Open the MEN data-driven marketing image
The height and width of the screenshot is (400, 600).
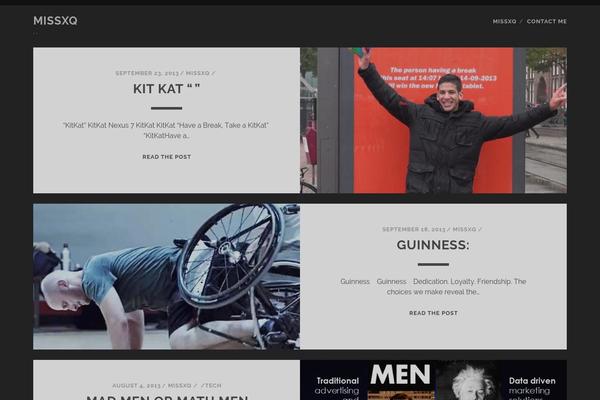(x=434, y=380)
